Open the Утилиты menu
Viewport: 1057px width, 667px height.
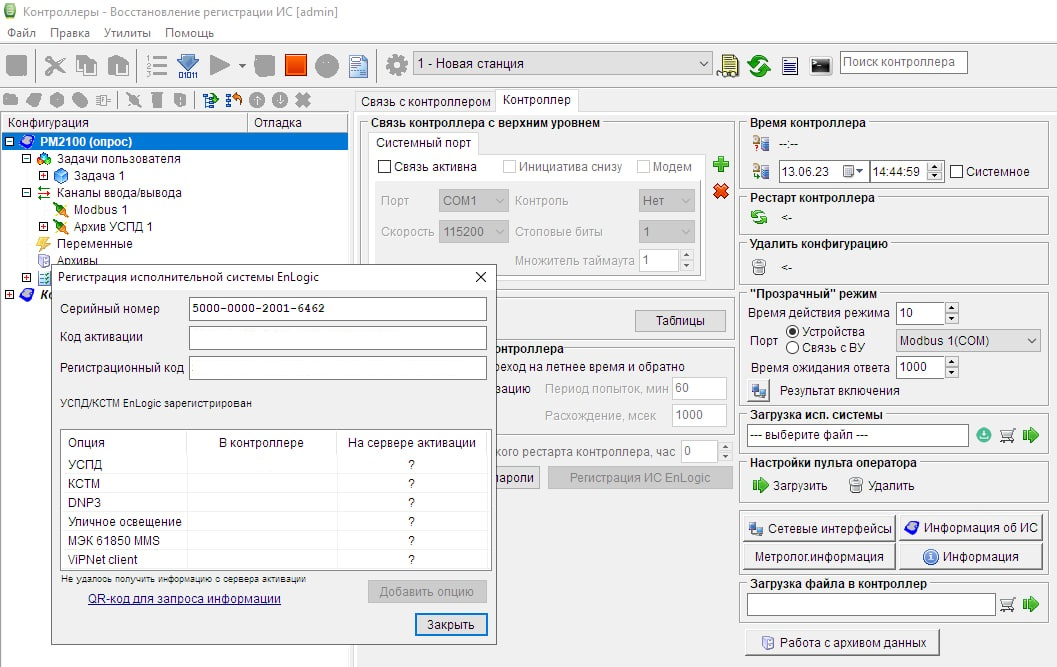coord(127,32)
